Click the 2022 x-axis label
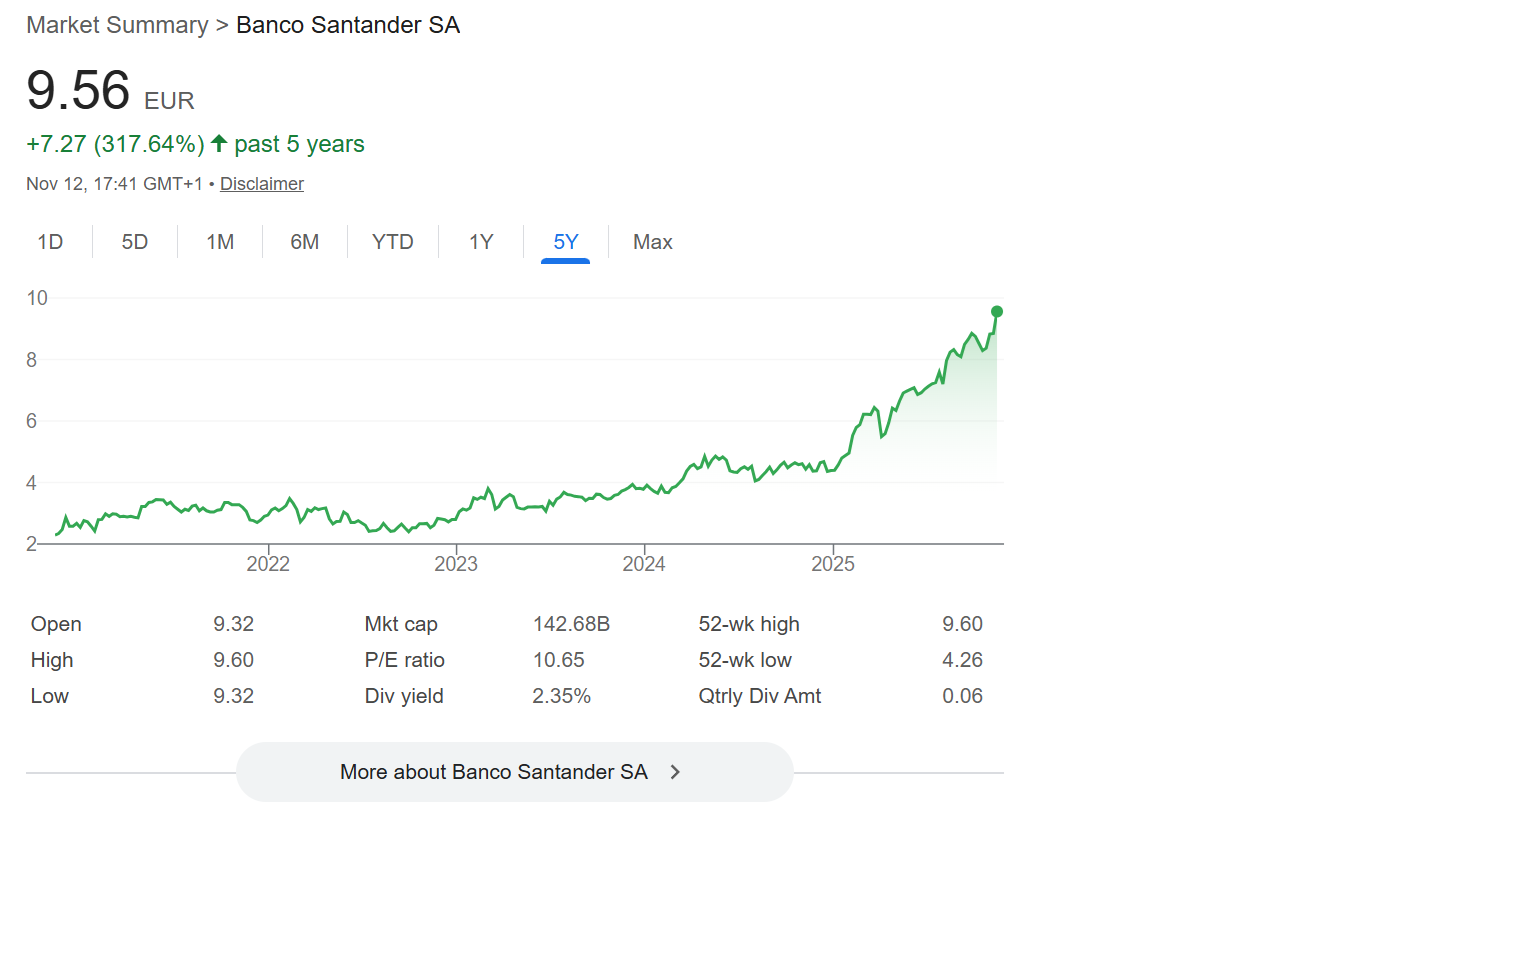The height and width of the screenshot is (960, 1536). pos(268,564)
